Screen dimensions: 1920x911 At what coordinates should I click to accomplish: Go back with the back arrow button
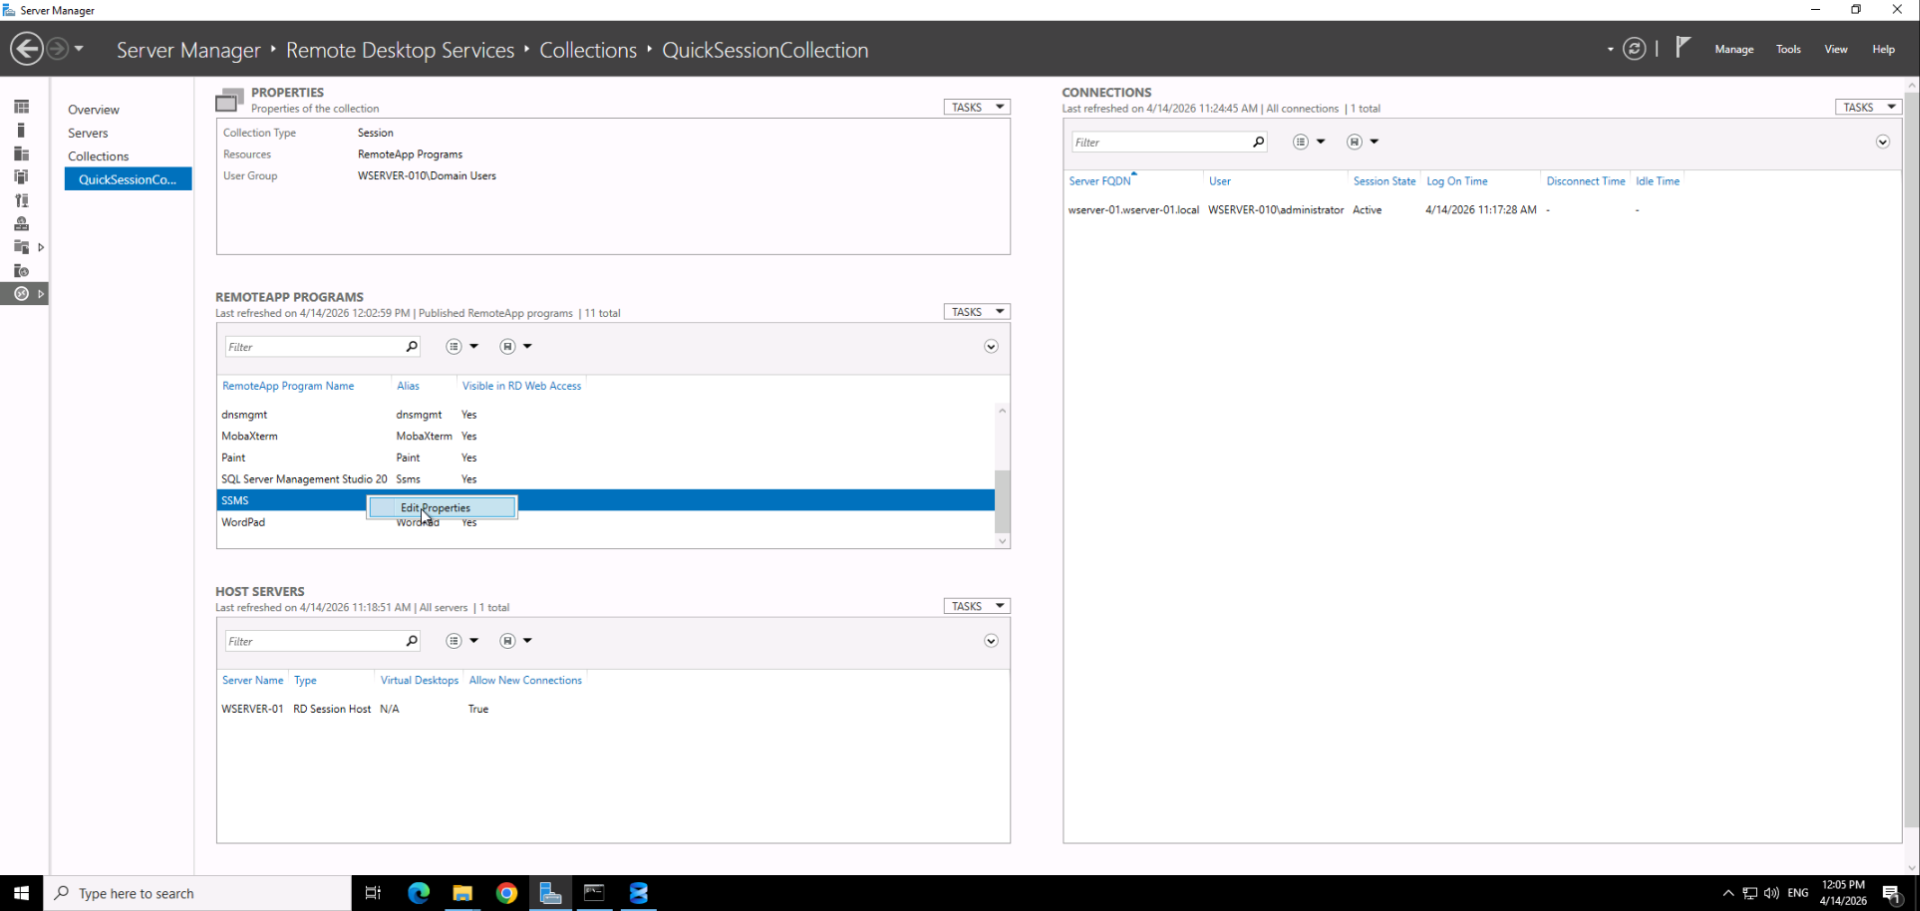(27, 49)
